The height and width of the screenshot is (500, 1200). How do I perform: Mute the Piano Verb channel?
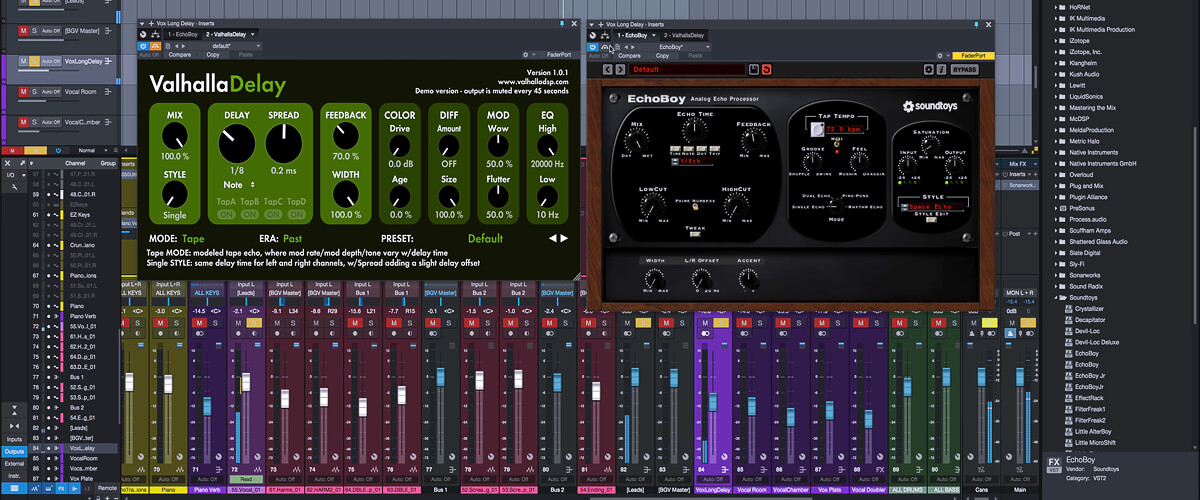198,323
